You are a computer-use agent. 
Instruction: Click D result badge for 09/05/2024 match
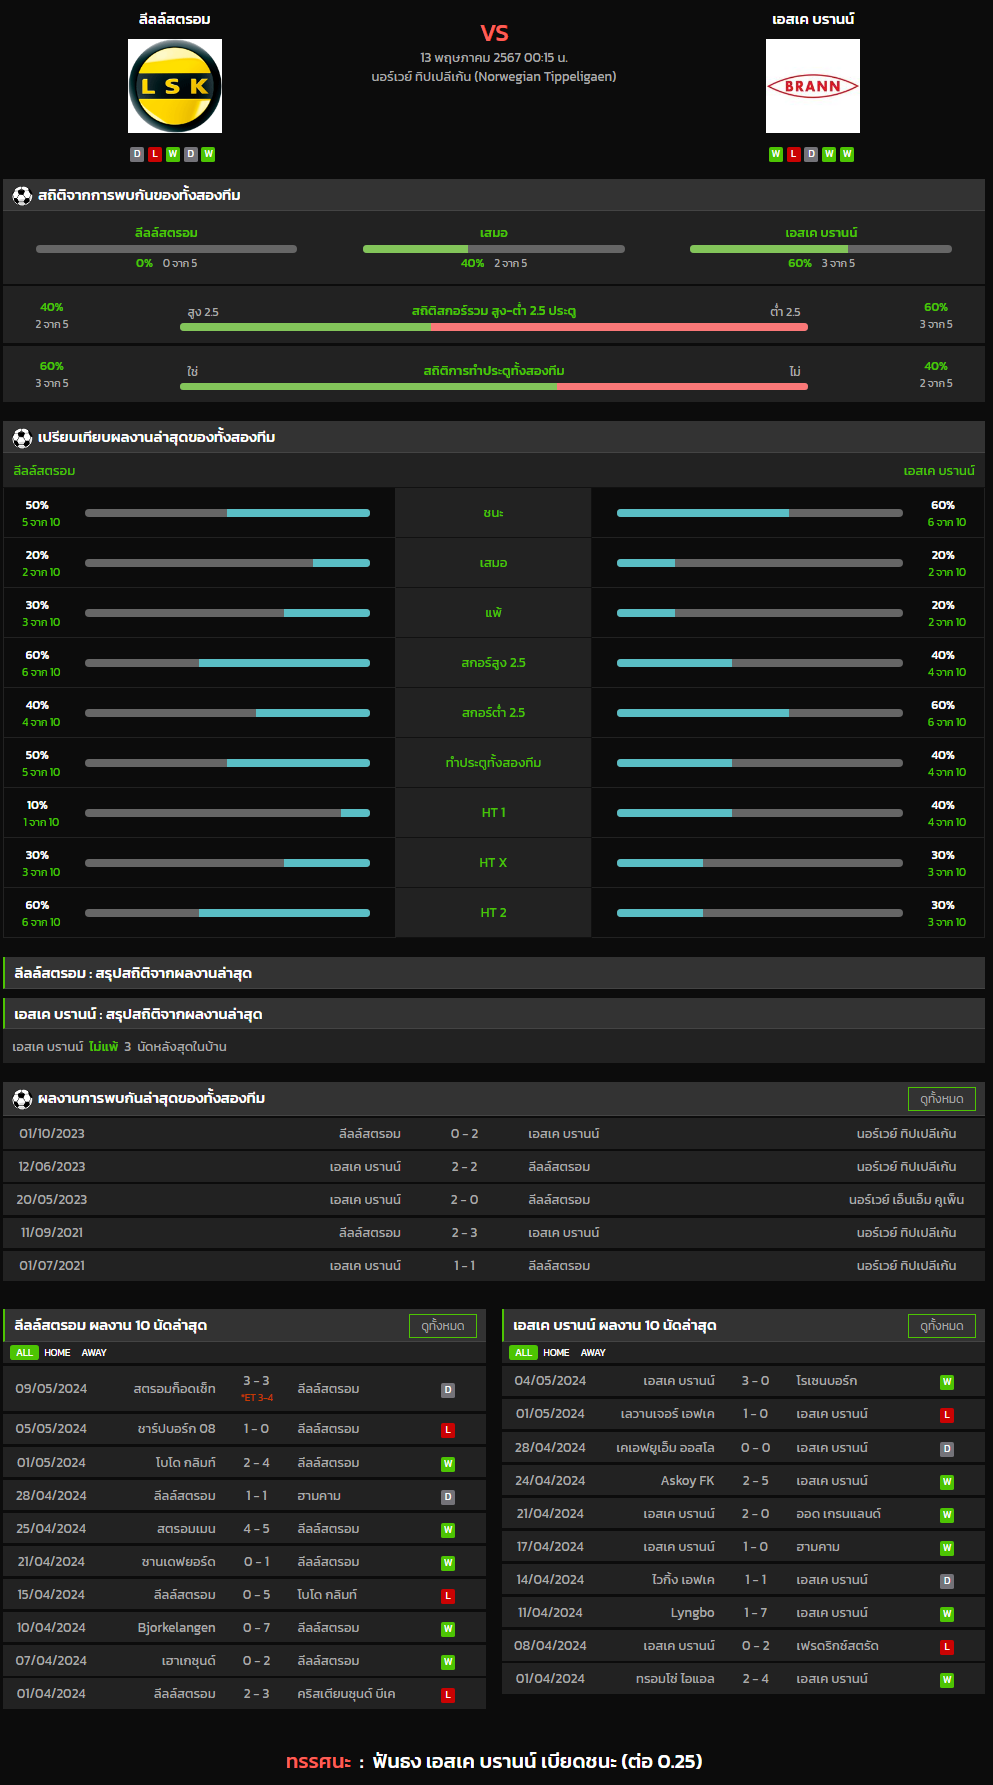[x=448, y=1390]
